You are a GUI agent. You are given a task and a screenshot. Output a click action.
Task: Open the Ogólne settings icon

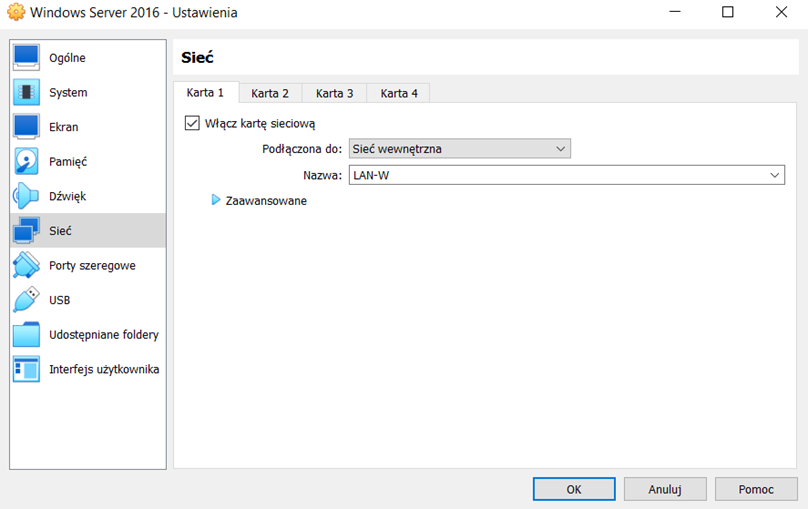coord(26,58)
